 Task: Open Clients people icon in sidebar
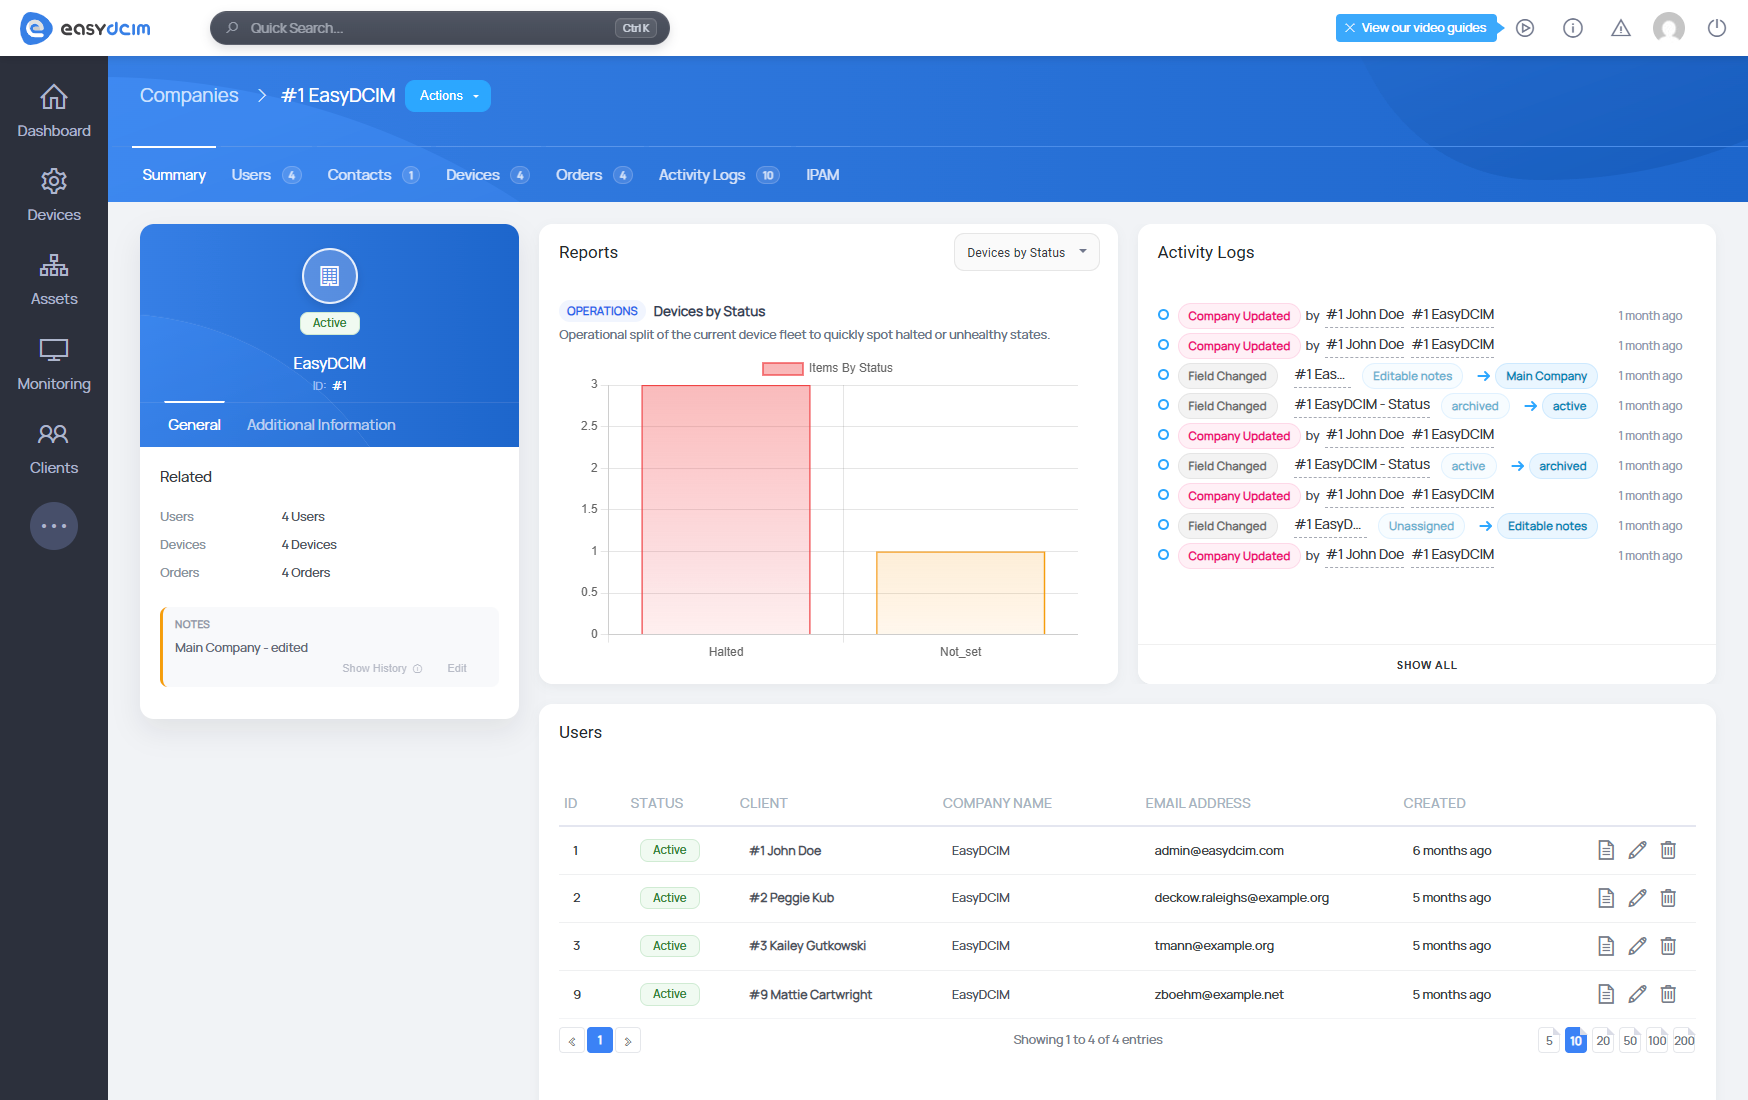54,434
